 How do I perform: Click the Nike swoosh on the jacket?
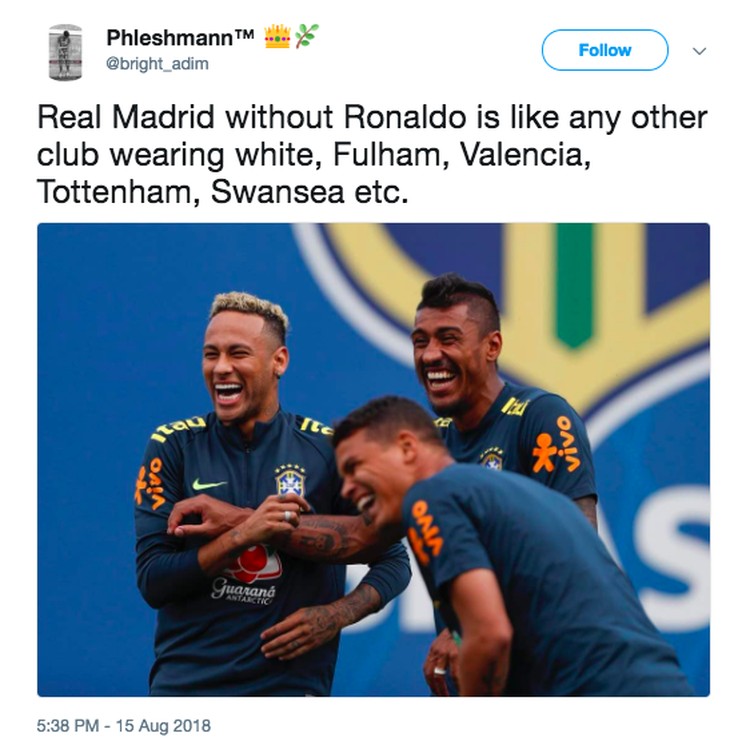pyautogui.click(x=209, y=484)
